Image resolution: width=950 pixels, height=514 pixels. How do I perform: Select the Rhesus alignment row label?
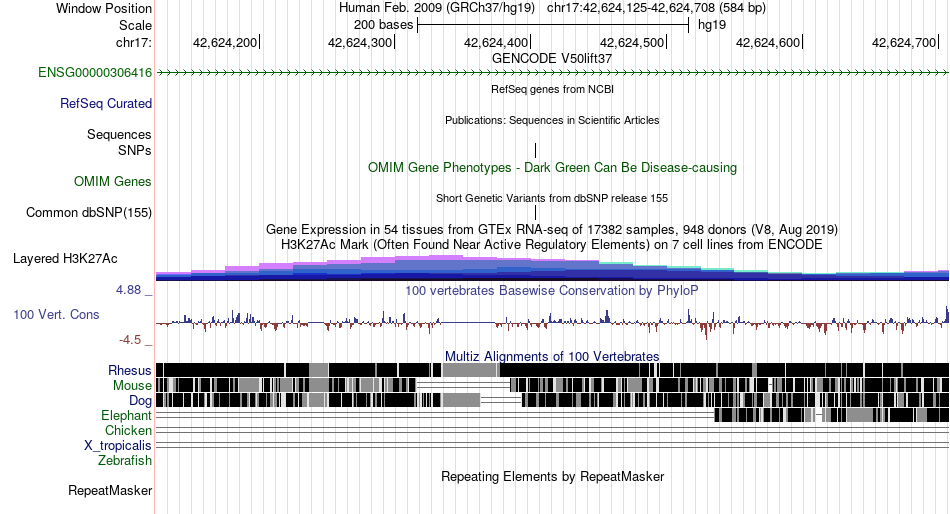pyautogui.click(x=130, y=370)
